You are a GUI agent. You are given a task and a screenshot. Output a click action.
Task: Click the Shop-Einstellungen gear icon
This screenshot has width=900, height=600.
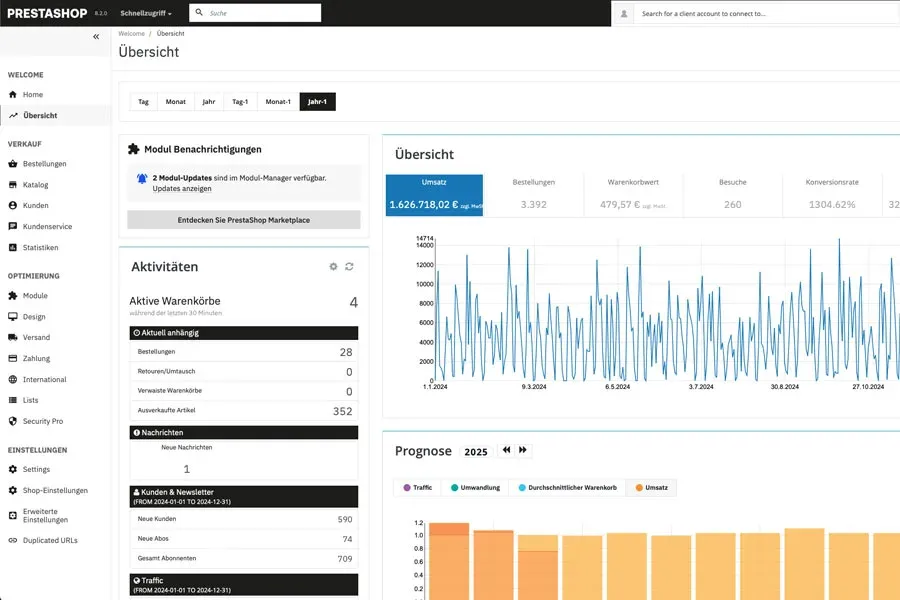(13, 490)
